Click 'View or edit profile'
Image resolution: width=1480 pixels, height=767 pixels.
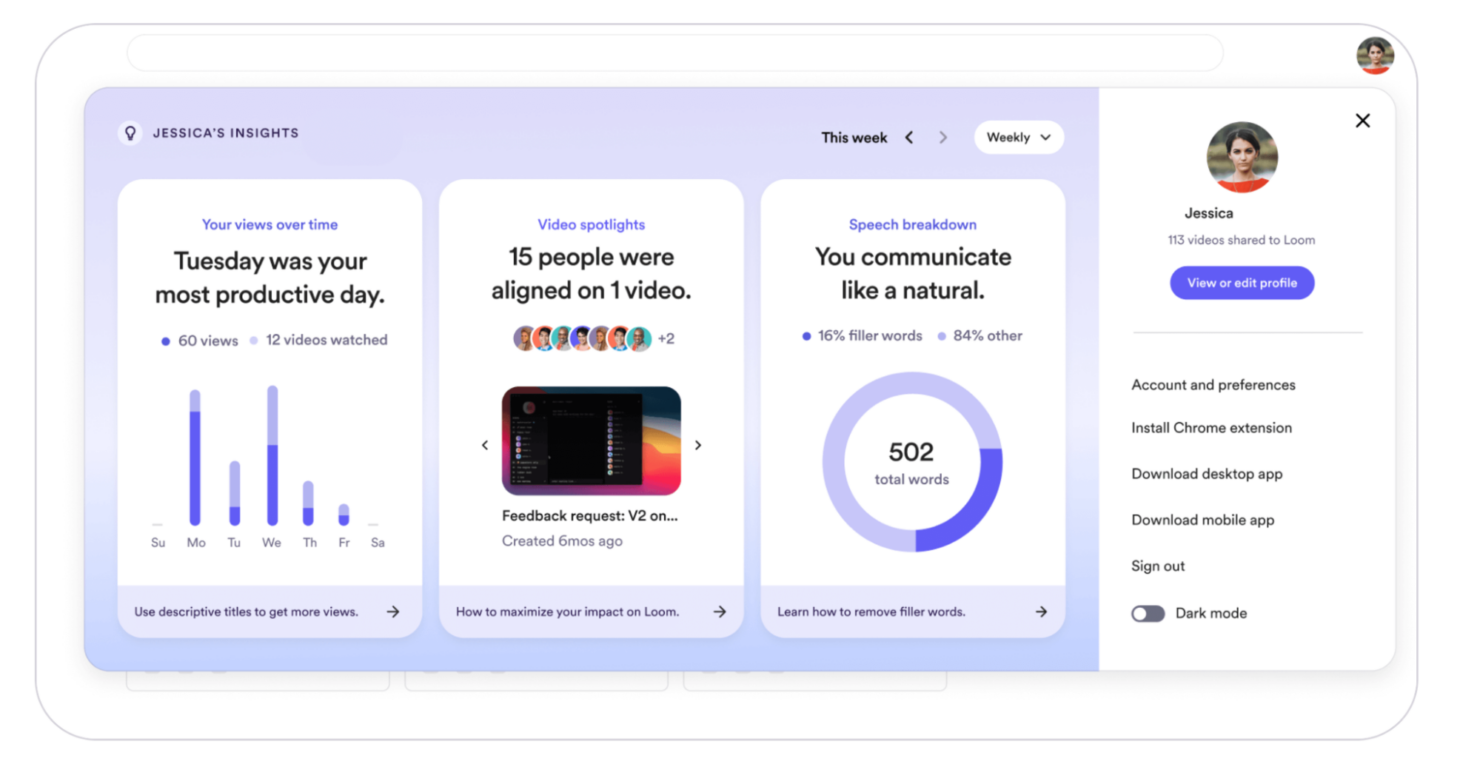1242,283
